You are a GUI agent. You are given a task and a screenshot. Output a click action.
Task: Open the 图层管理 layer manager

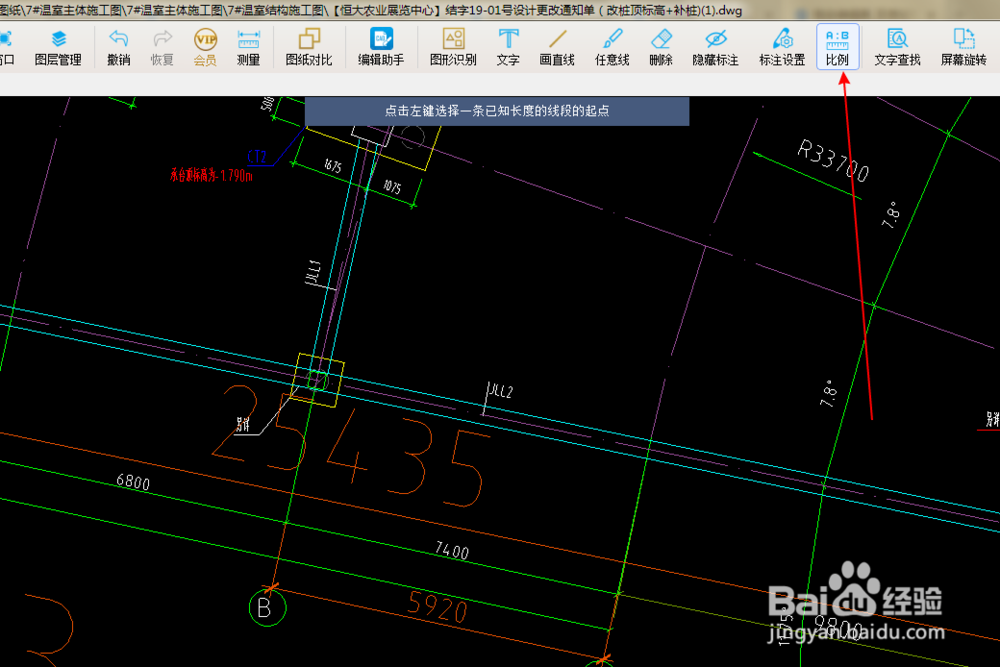[x=58, y=48]
